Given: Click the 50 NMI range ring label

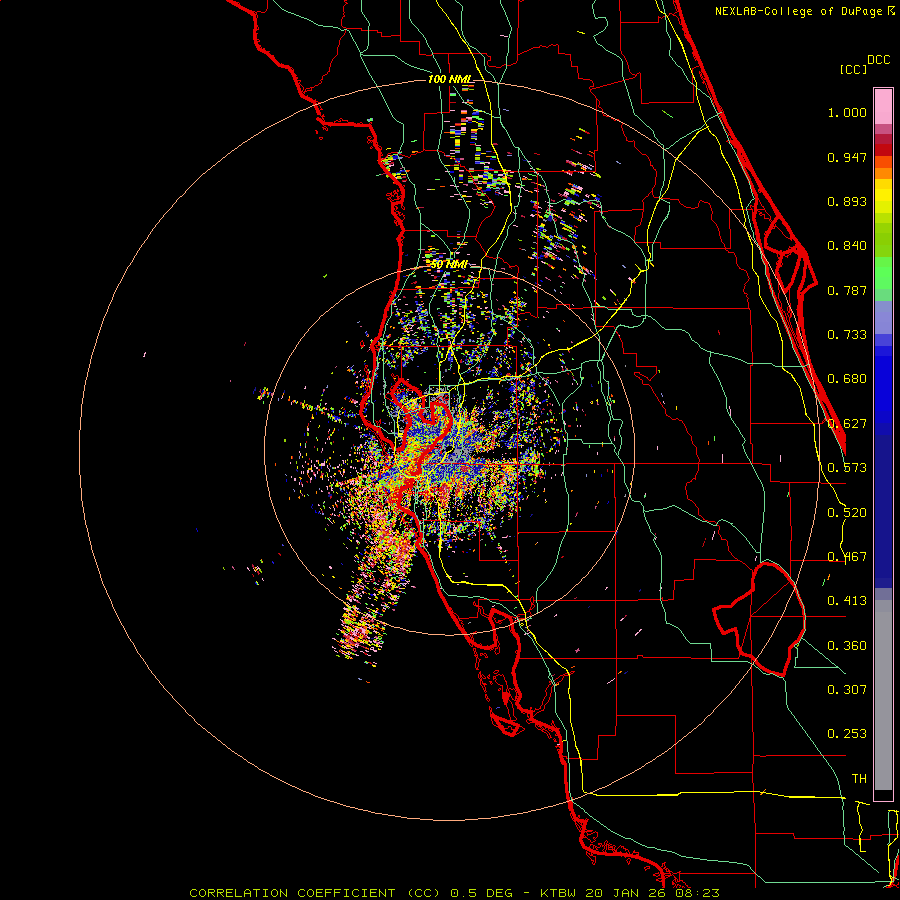Looking at the screenshot, I should coord(449,265).
